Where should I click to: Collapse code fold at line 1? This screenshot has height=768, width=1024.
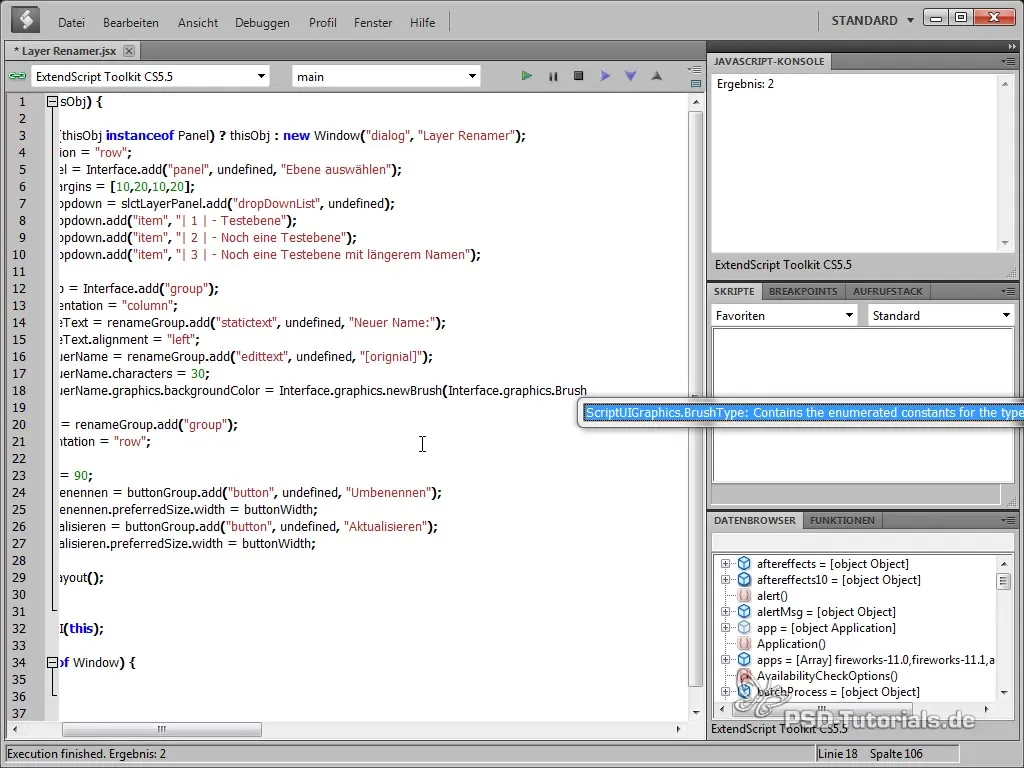pos(52,102)
